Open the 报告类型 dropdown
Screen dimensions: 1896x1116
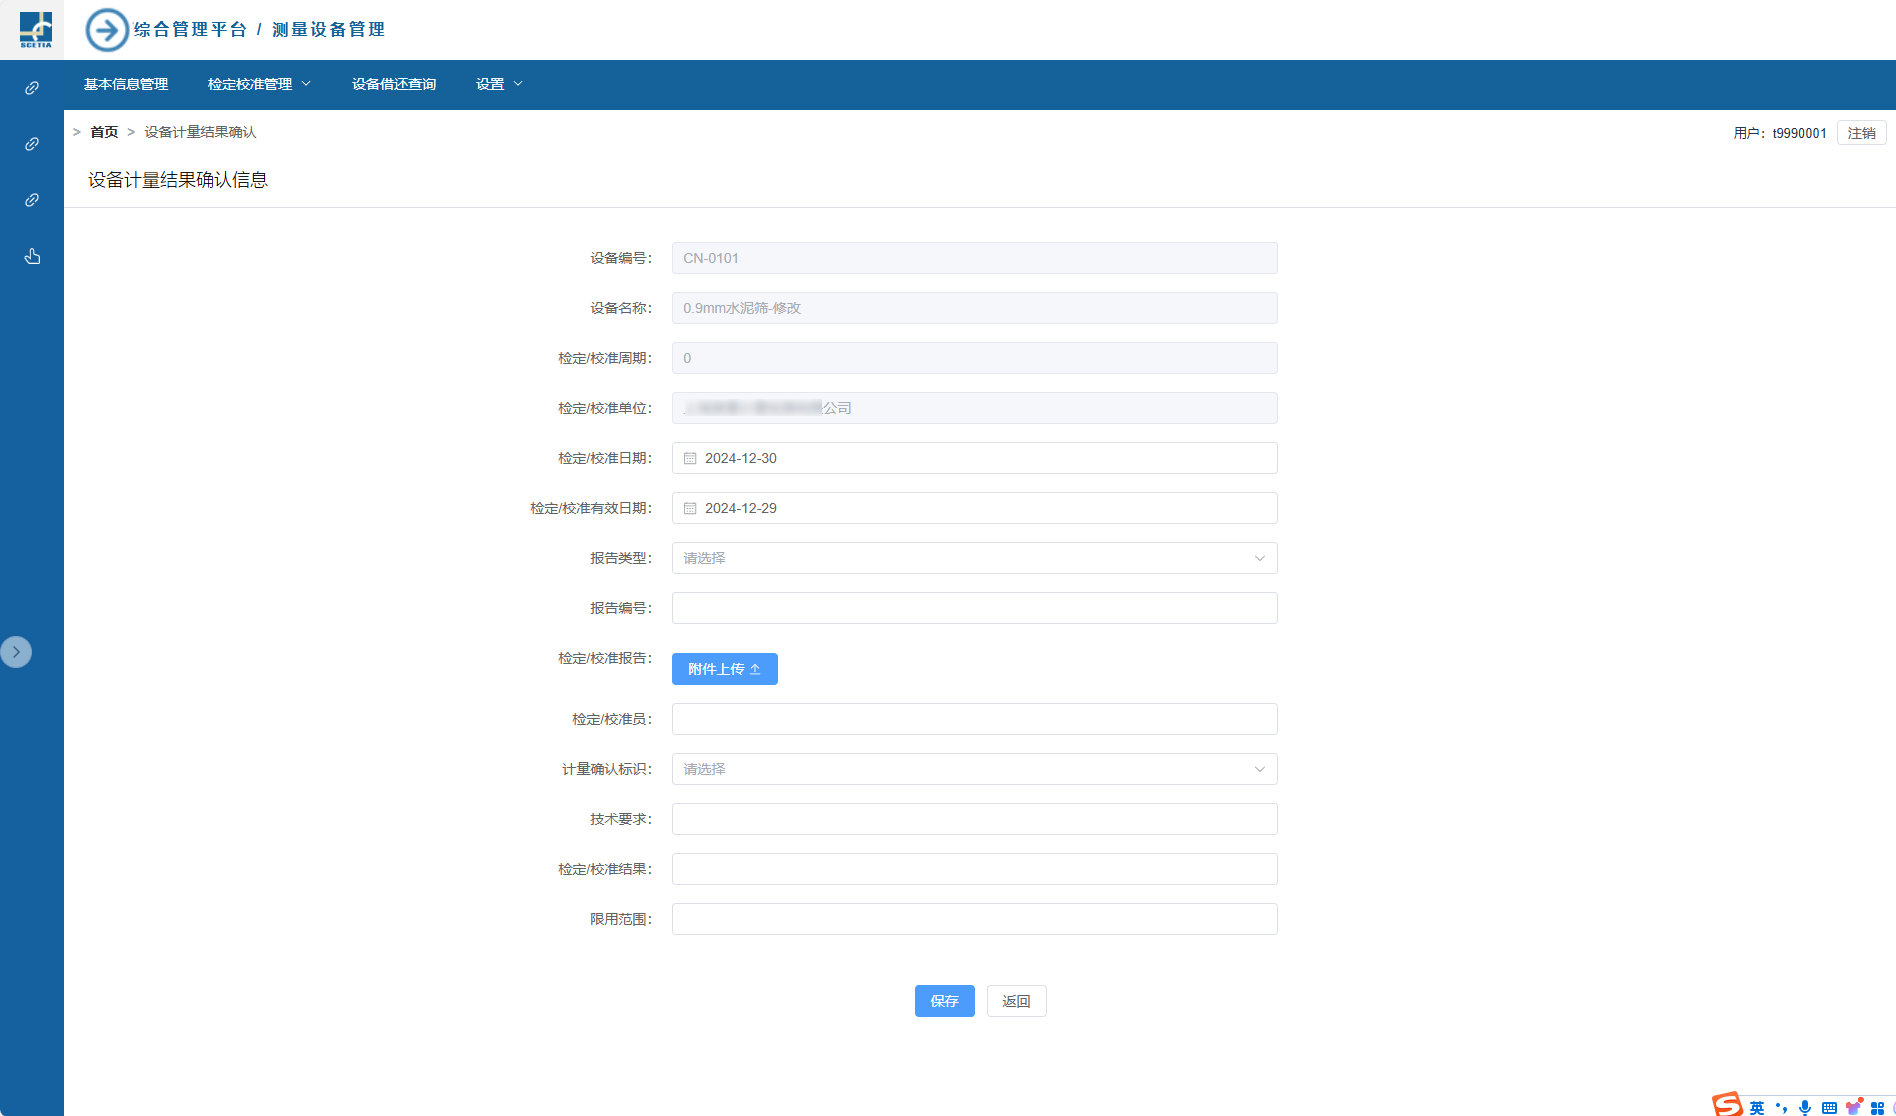coord(974,558)
